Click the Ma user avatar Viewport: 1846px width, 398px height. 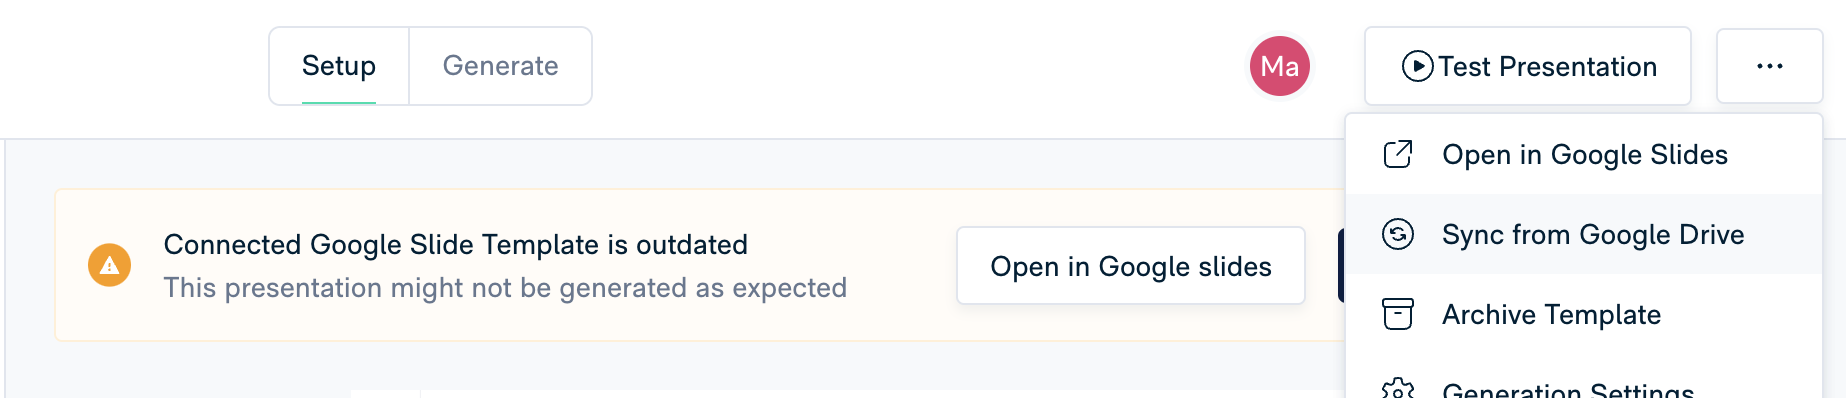point(1279,66)
